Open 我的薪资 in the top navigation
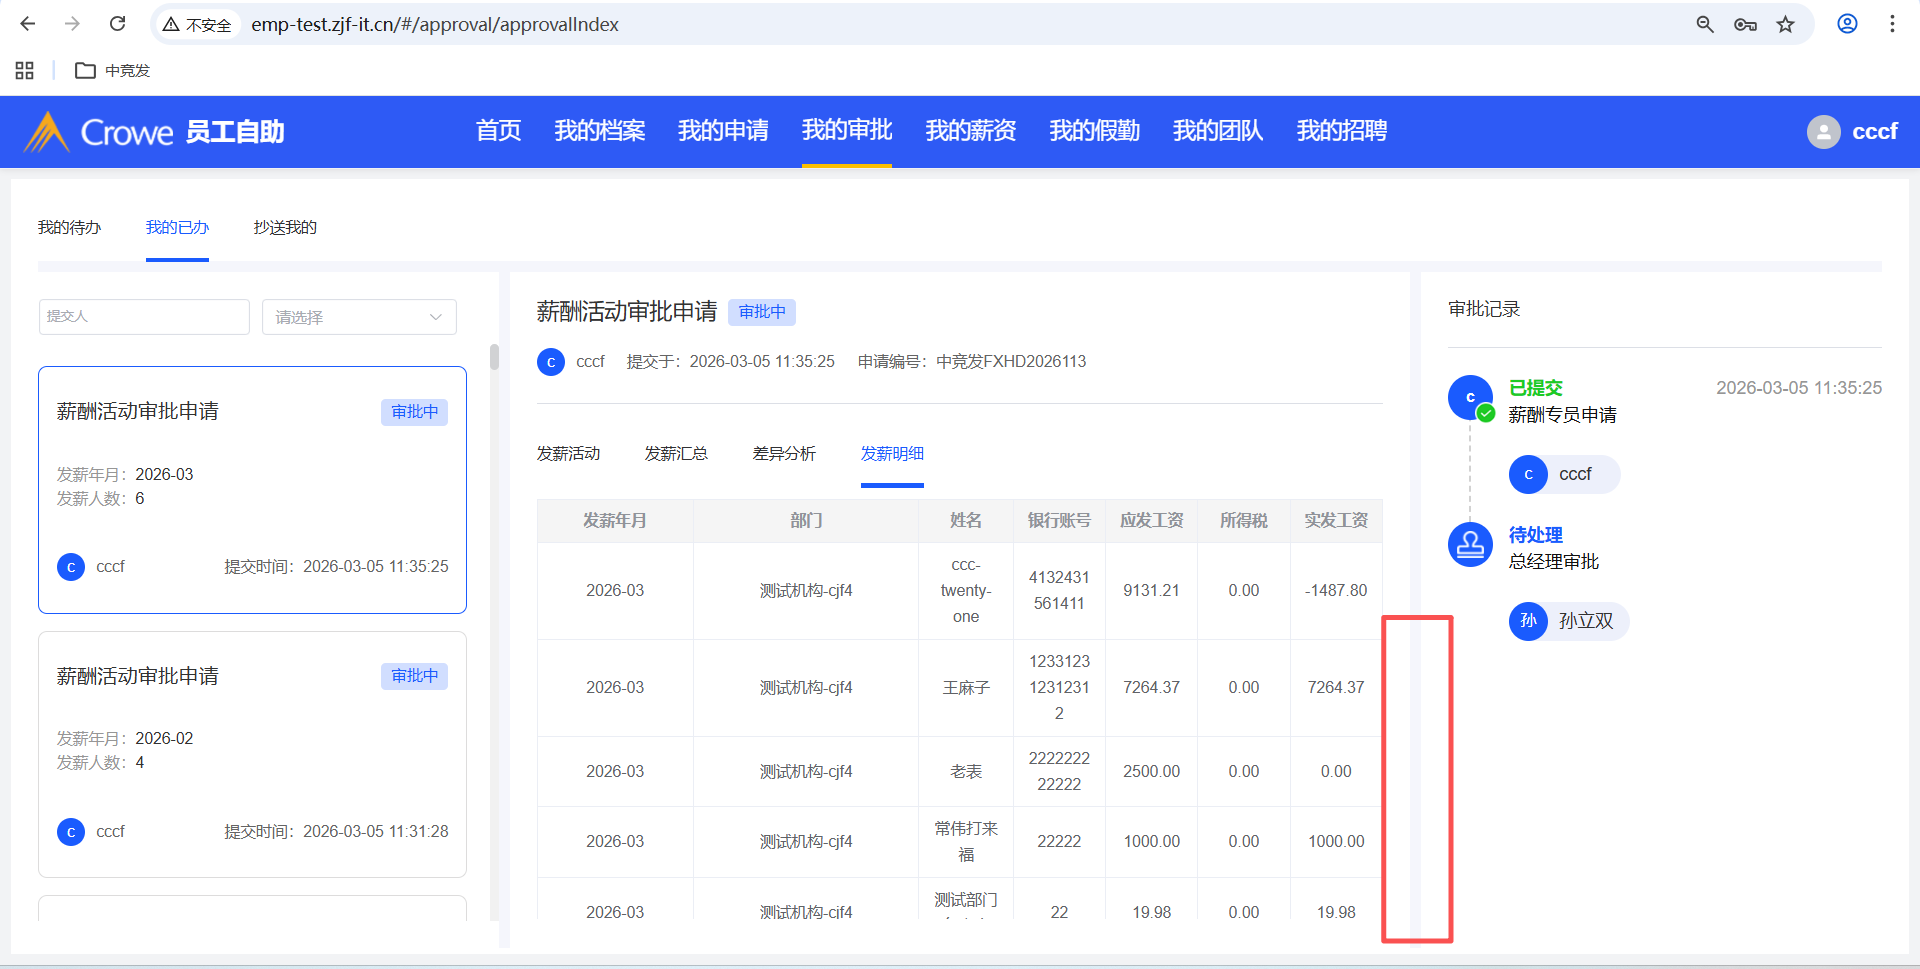This screenshot has height=969, width=1920. tap(970, 131)
